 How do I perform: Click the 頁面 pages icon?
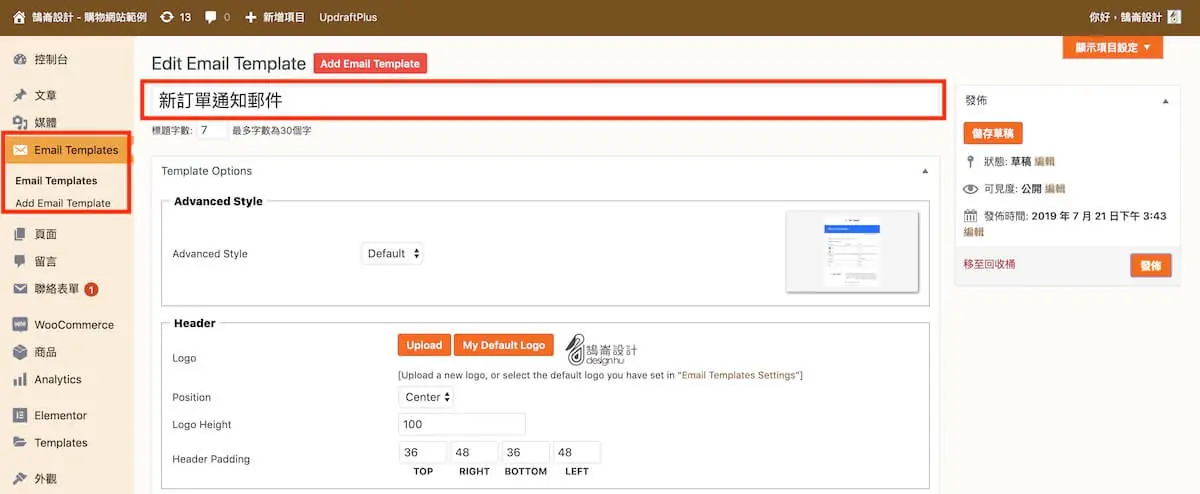coord(20,234)
